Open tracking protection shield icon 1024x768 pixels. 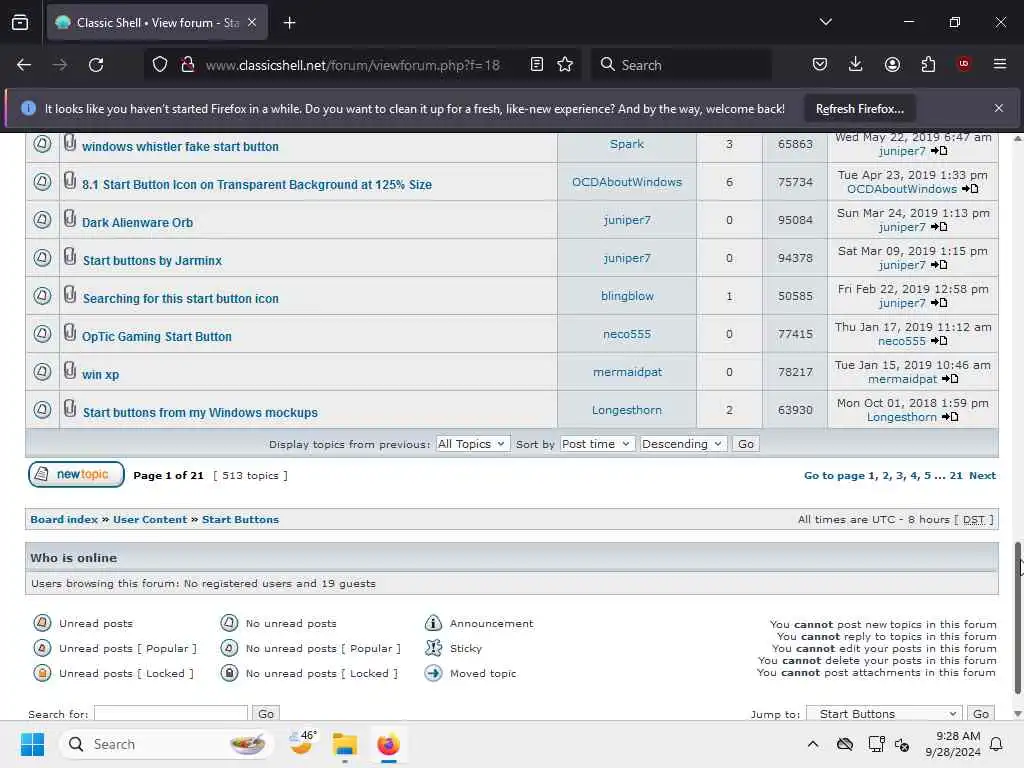point(160,65)
